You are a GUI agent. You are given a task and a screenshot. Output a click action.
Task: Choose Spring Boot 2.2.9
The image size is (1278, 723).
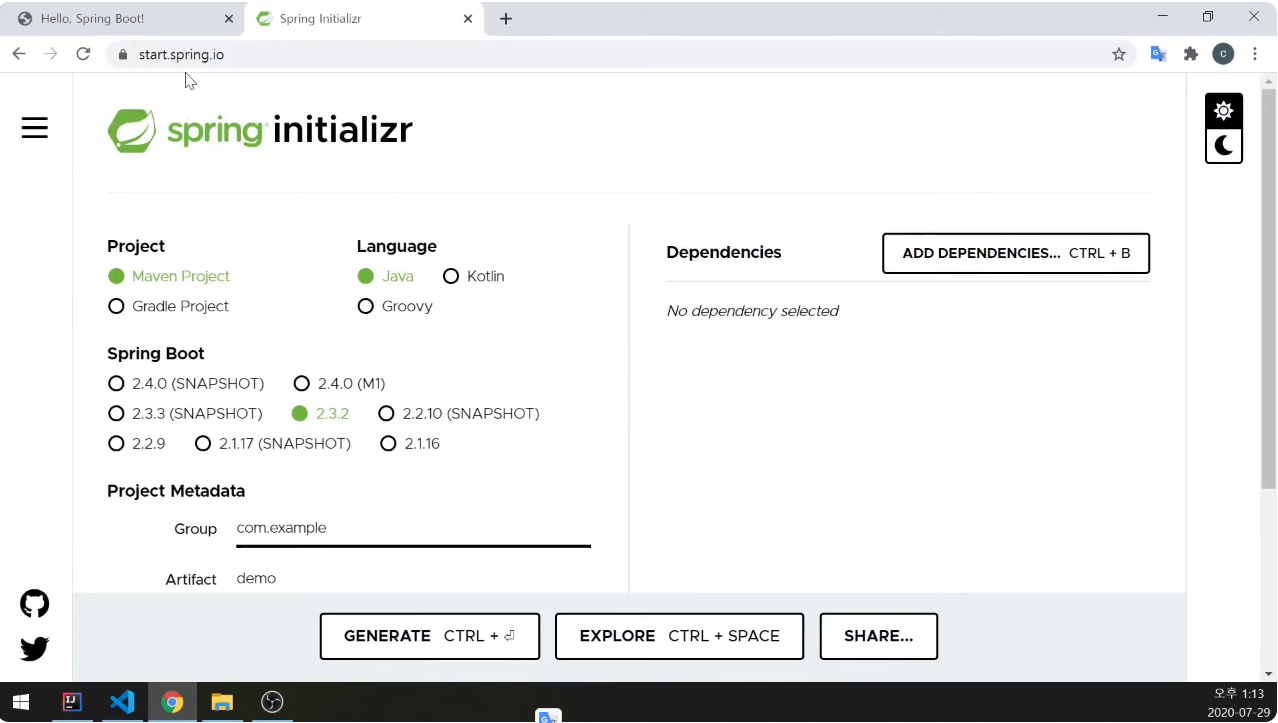(x=136, y=444)
